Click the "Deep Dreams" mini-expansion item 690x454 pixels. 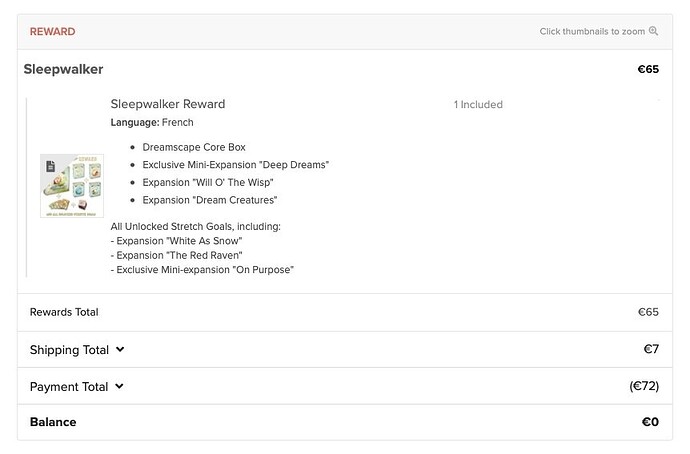[235, 164]
